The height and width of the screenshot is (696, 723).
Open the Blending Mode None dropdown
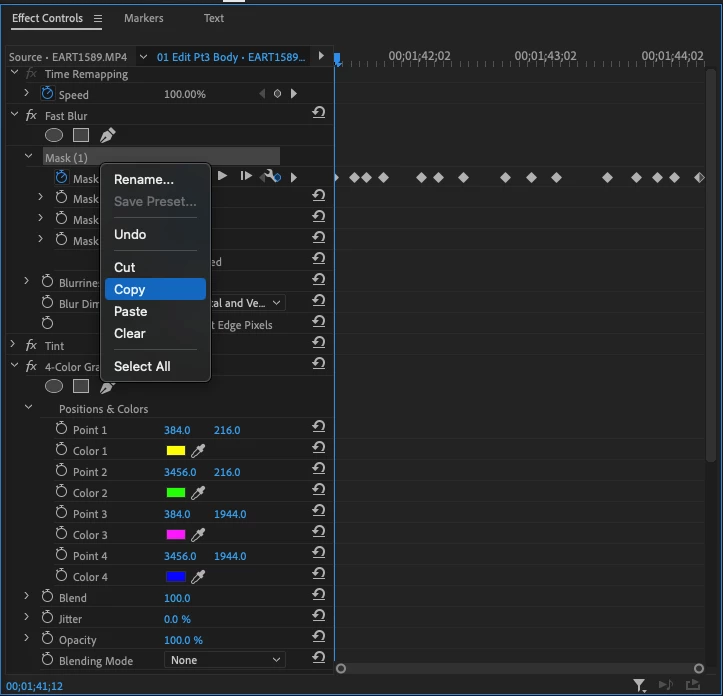tap(225, 660)
